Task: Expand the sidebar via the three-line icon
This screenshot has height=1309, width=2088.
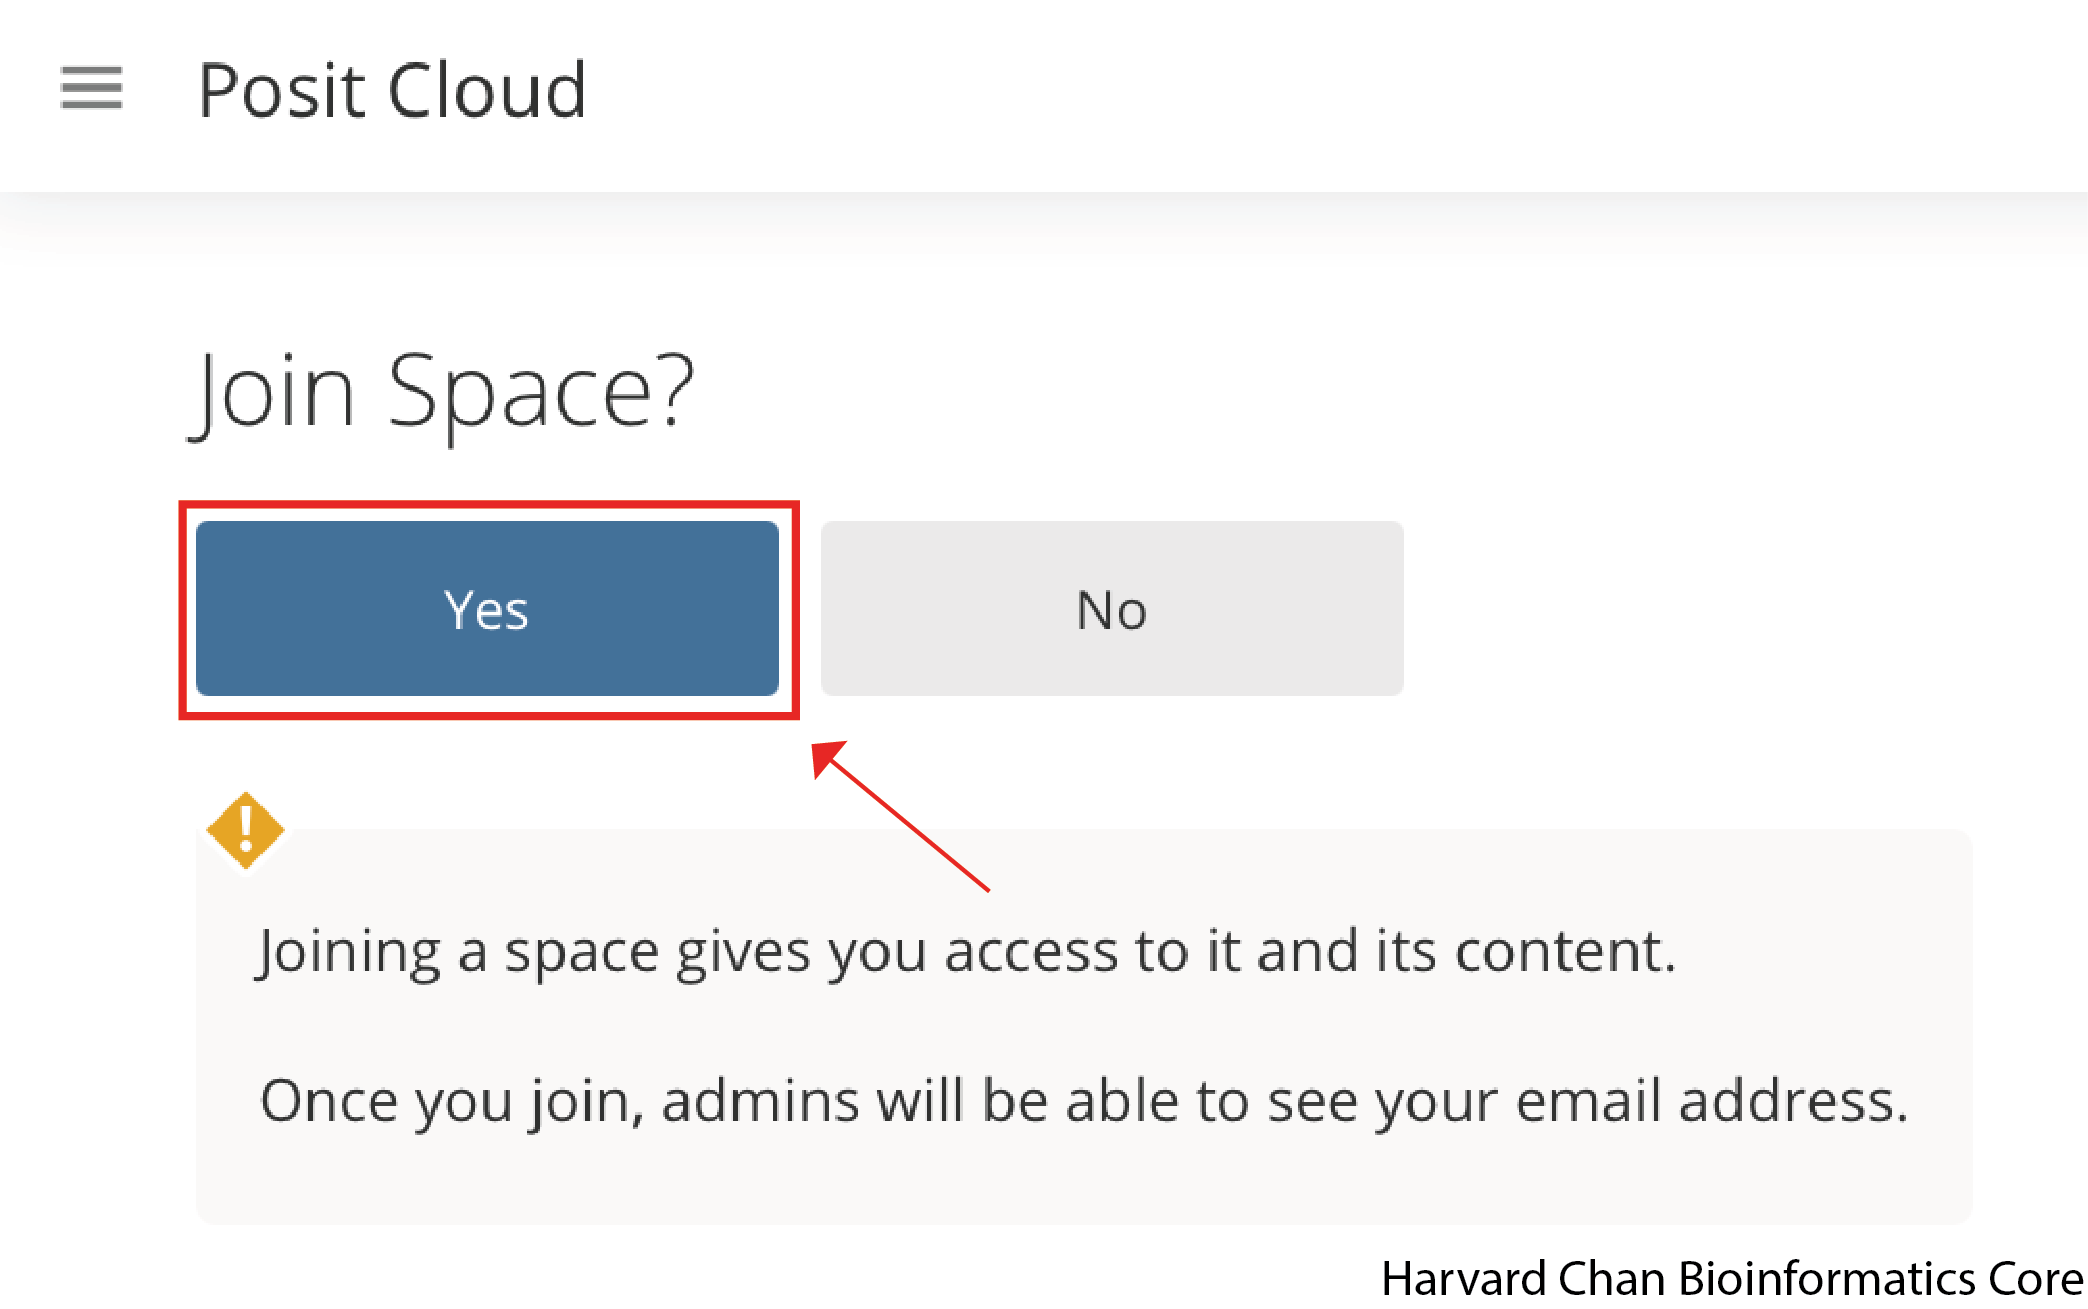Action: coord(91,88)
